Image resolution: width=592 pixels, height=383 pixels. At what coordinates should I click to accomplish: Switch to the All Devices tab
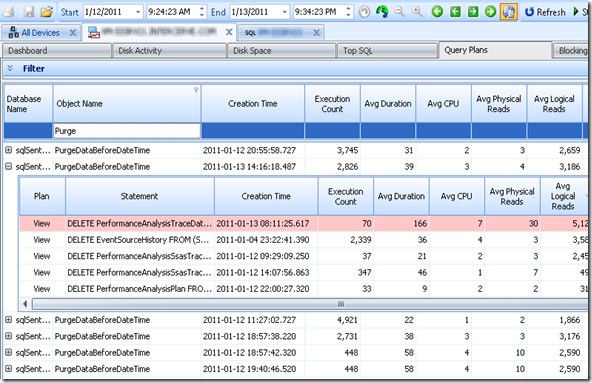[x=40, y=33]
